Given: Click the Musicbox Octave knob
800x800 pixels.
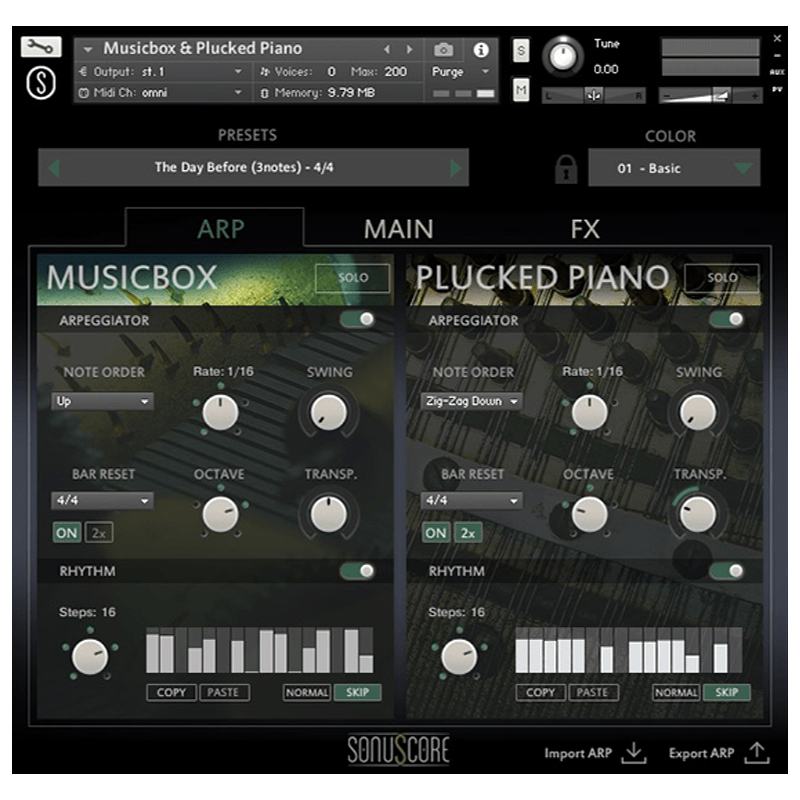Looking at the screenshot, I should pos(220,514).
